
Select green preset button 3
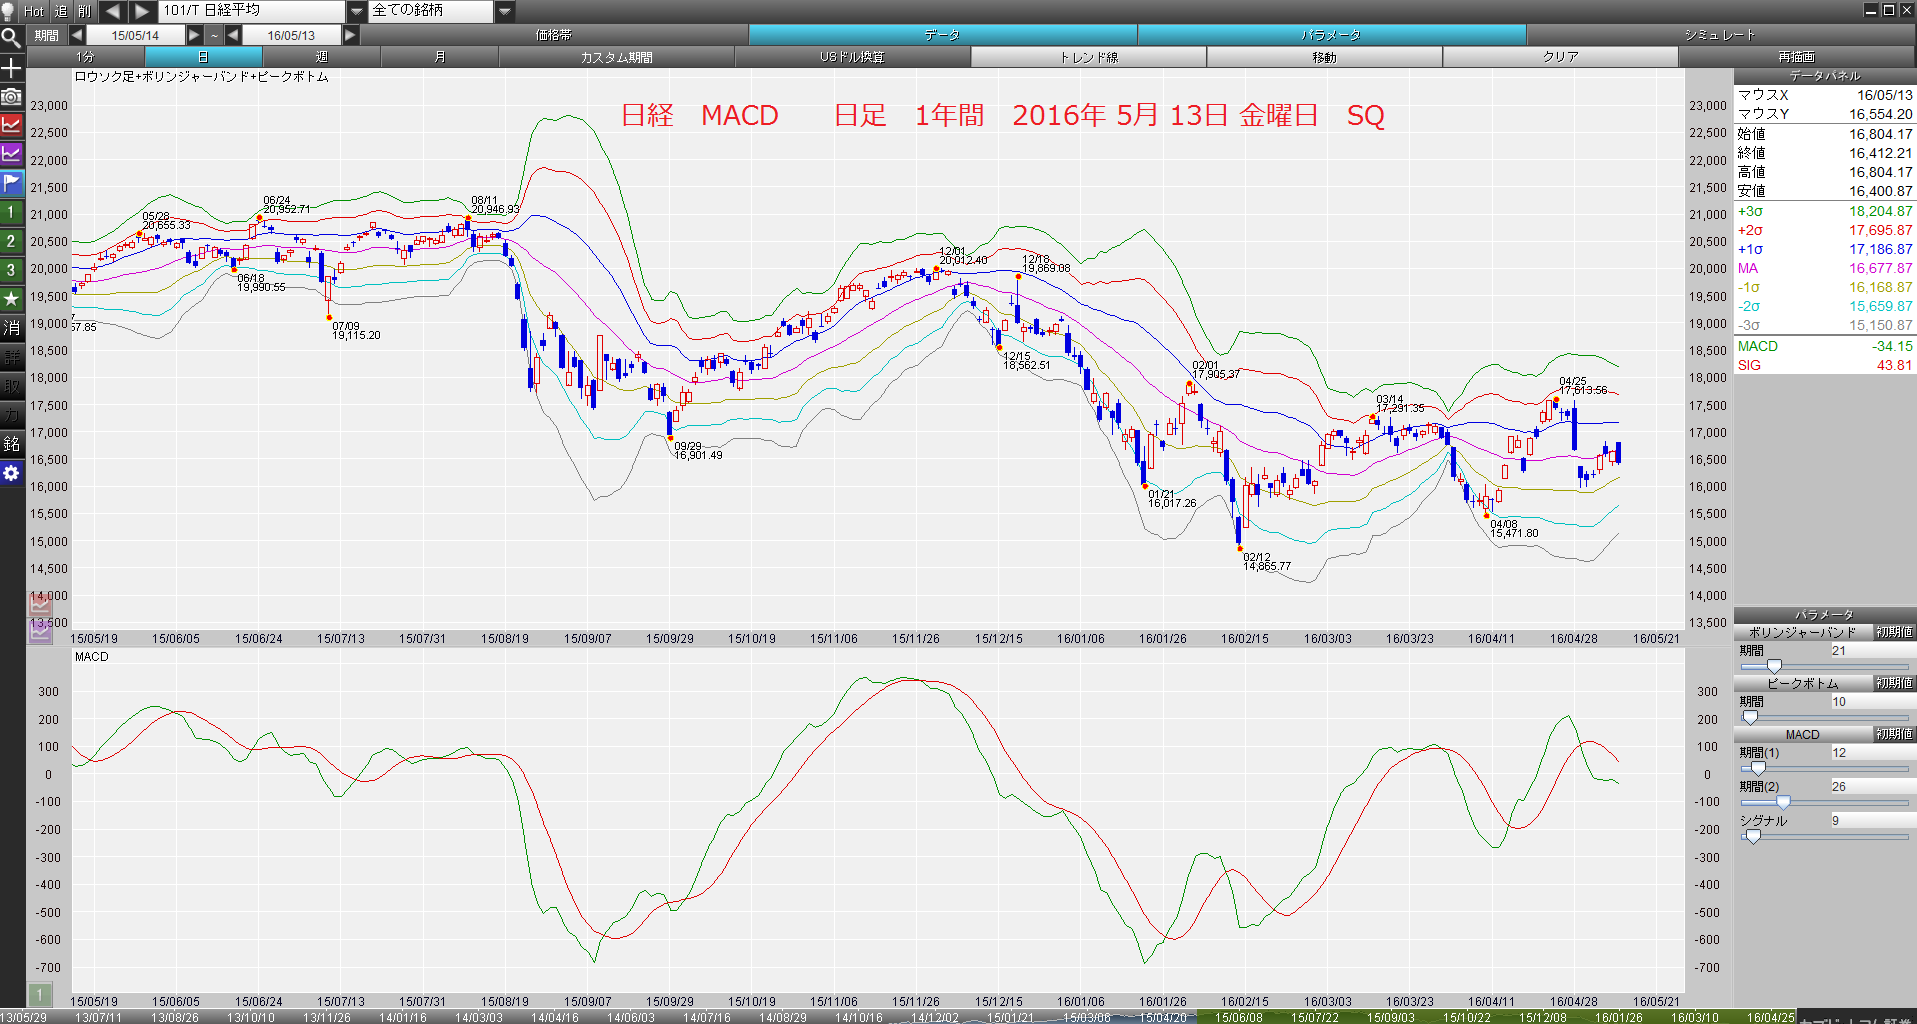point(11,270)
